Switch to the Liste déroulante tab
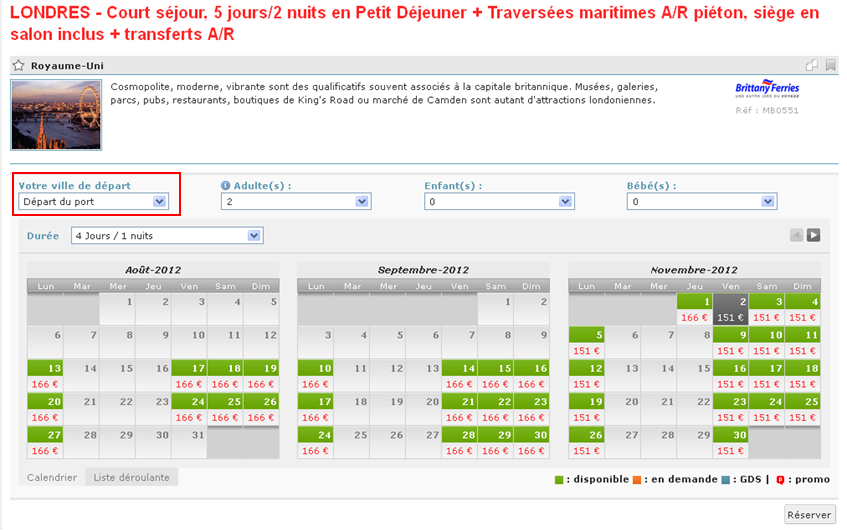 point(132,477)
